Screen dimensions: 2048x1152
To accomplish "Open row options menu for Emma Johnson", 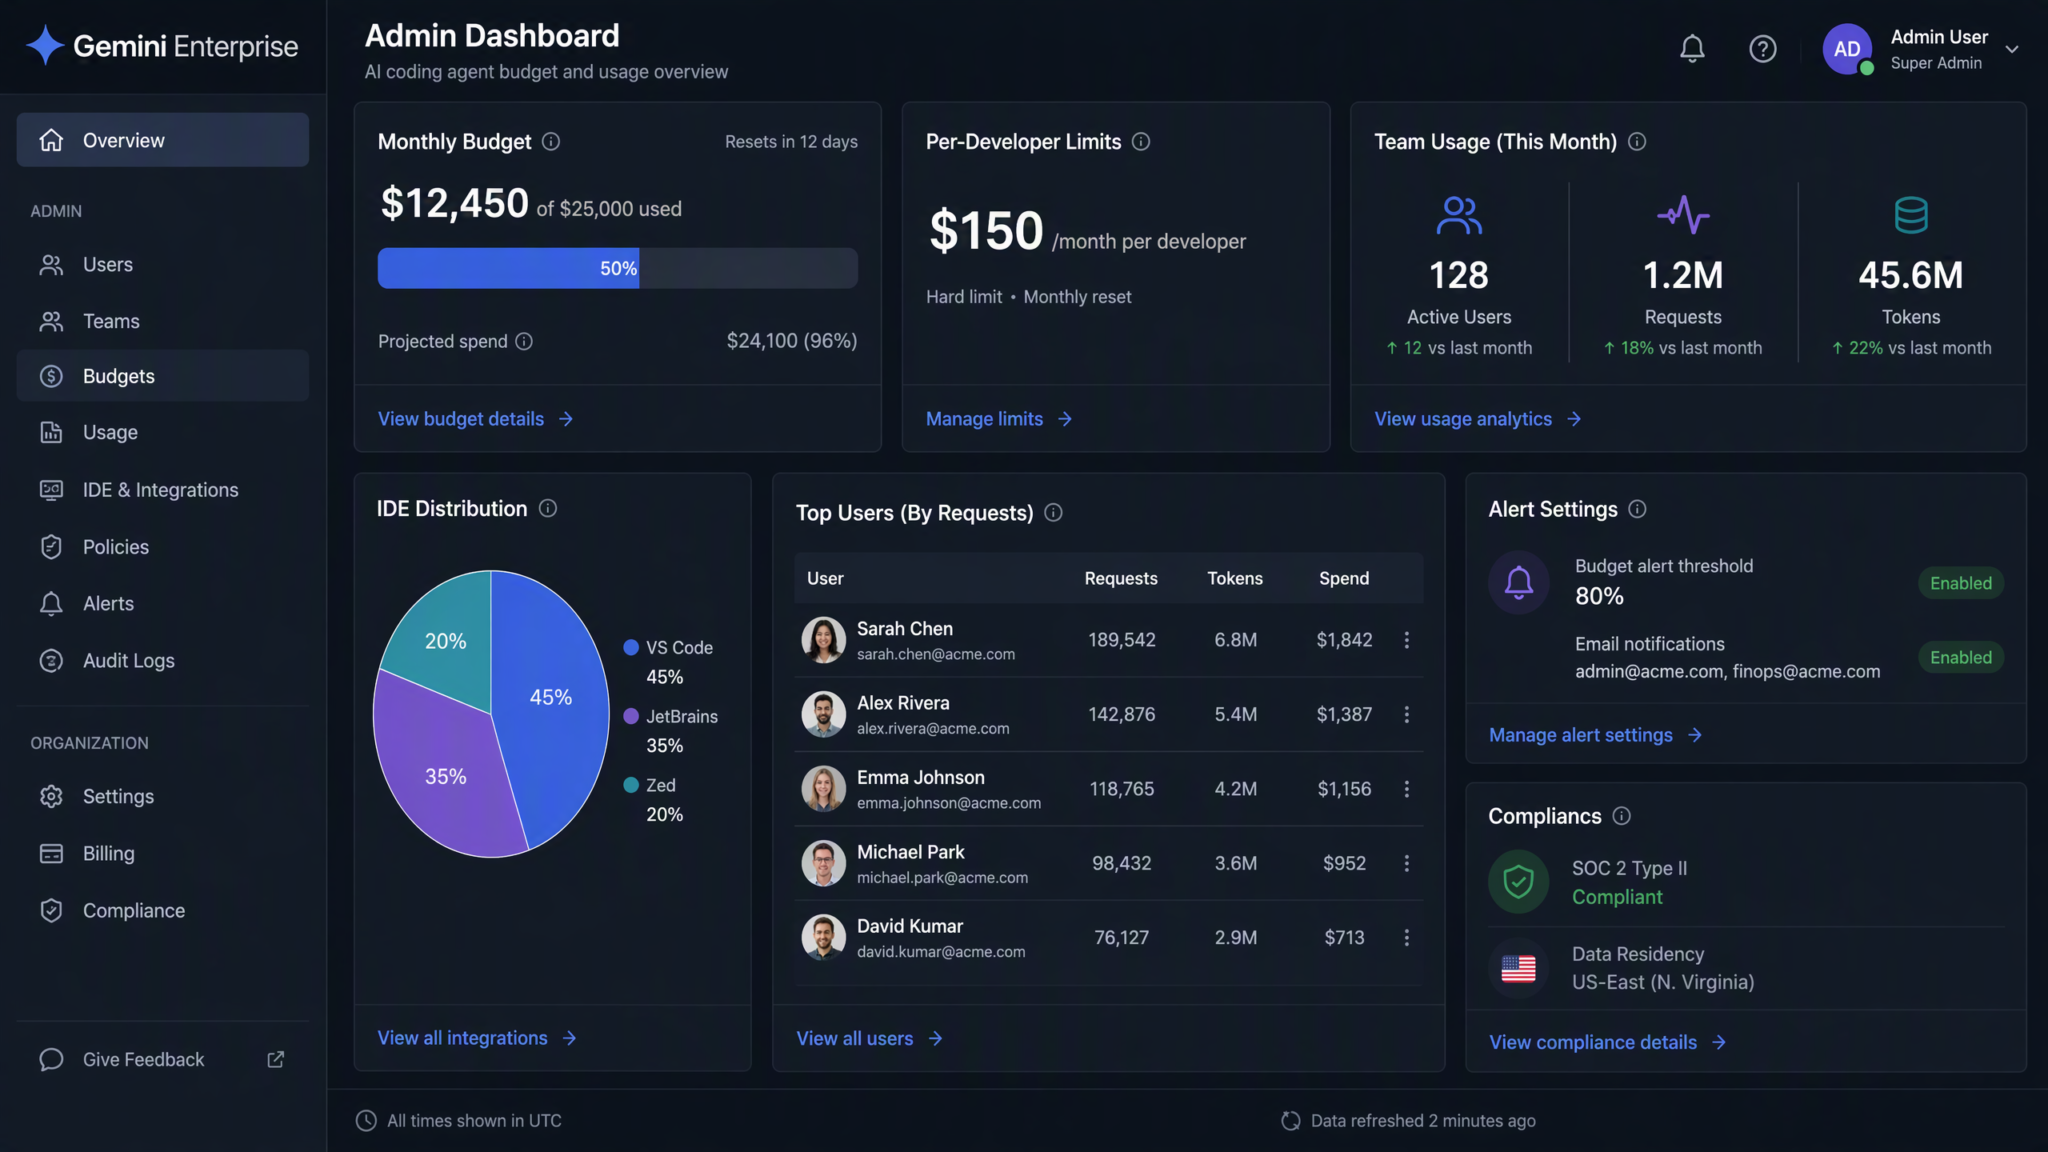I will point(1407,789).
